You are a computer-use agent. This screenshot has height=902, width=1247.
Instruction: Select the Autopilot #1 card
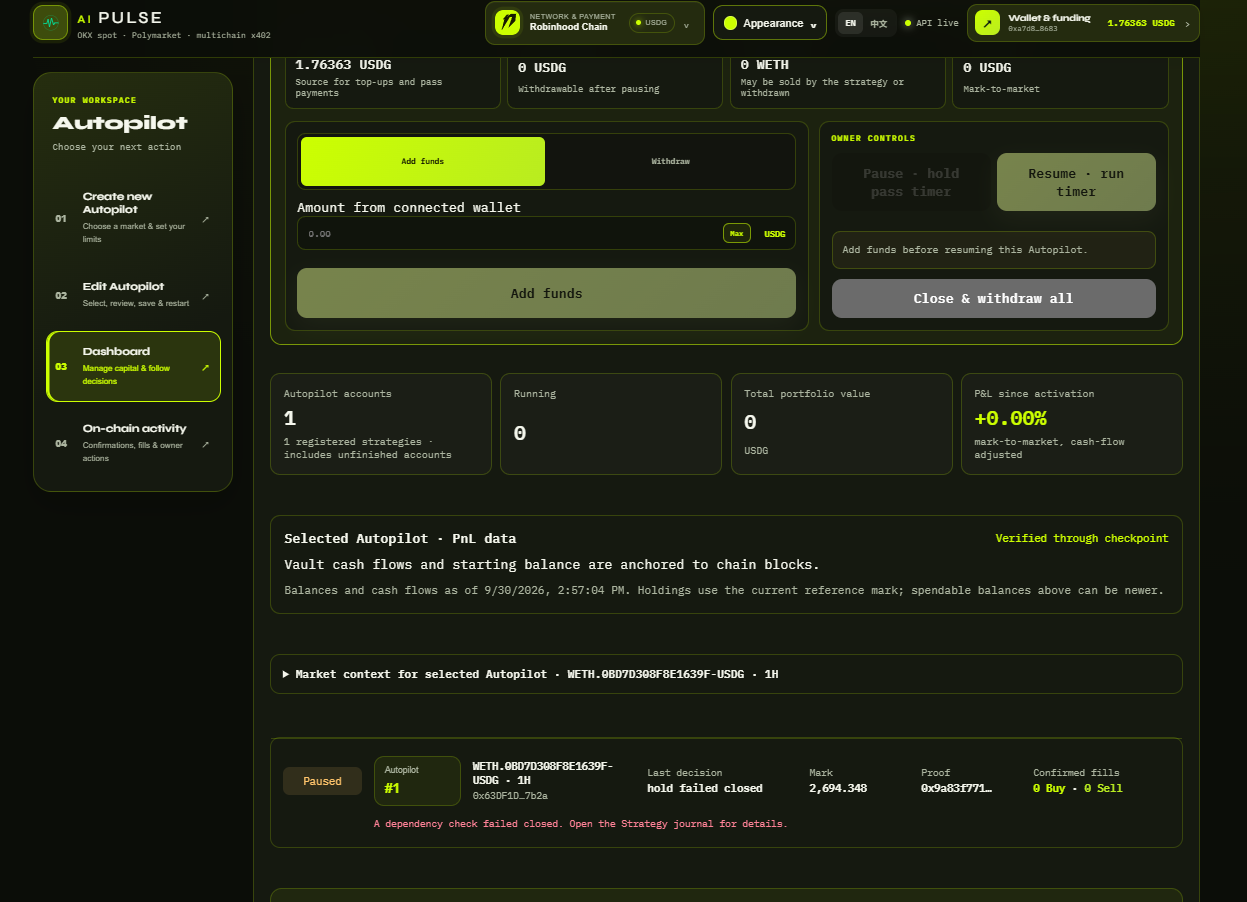(417, 781)
